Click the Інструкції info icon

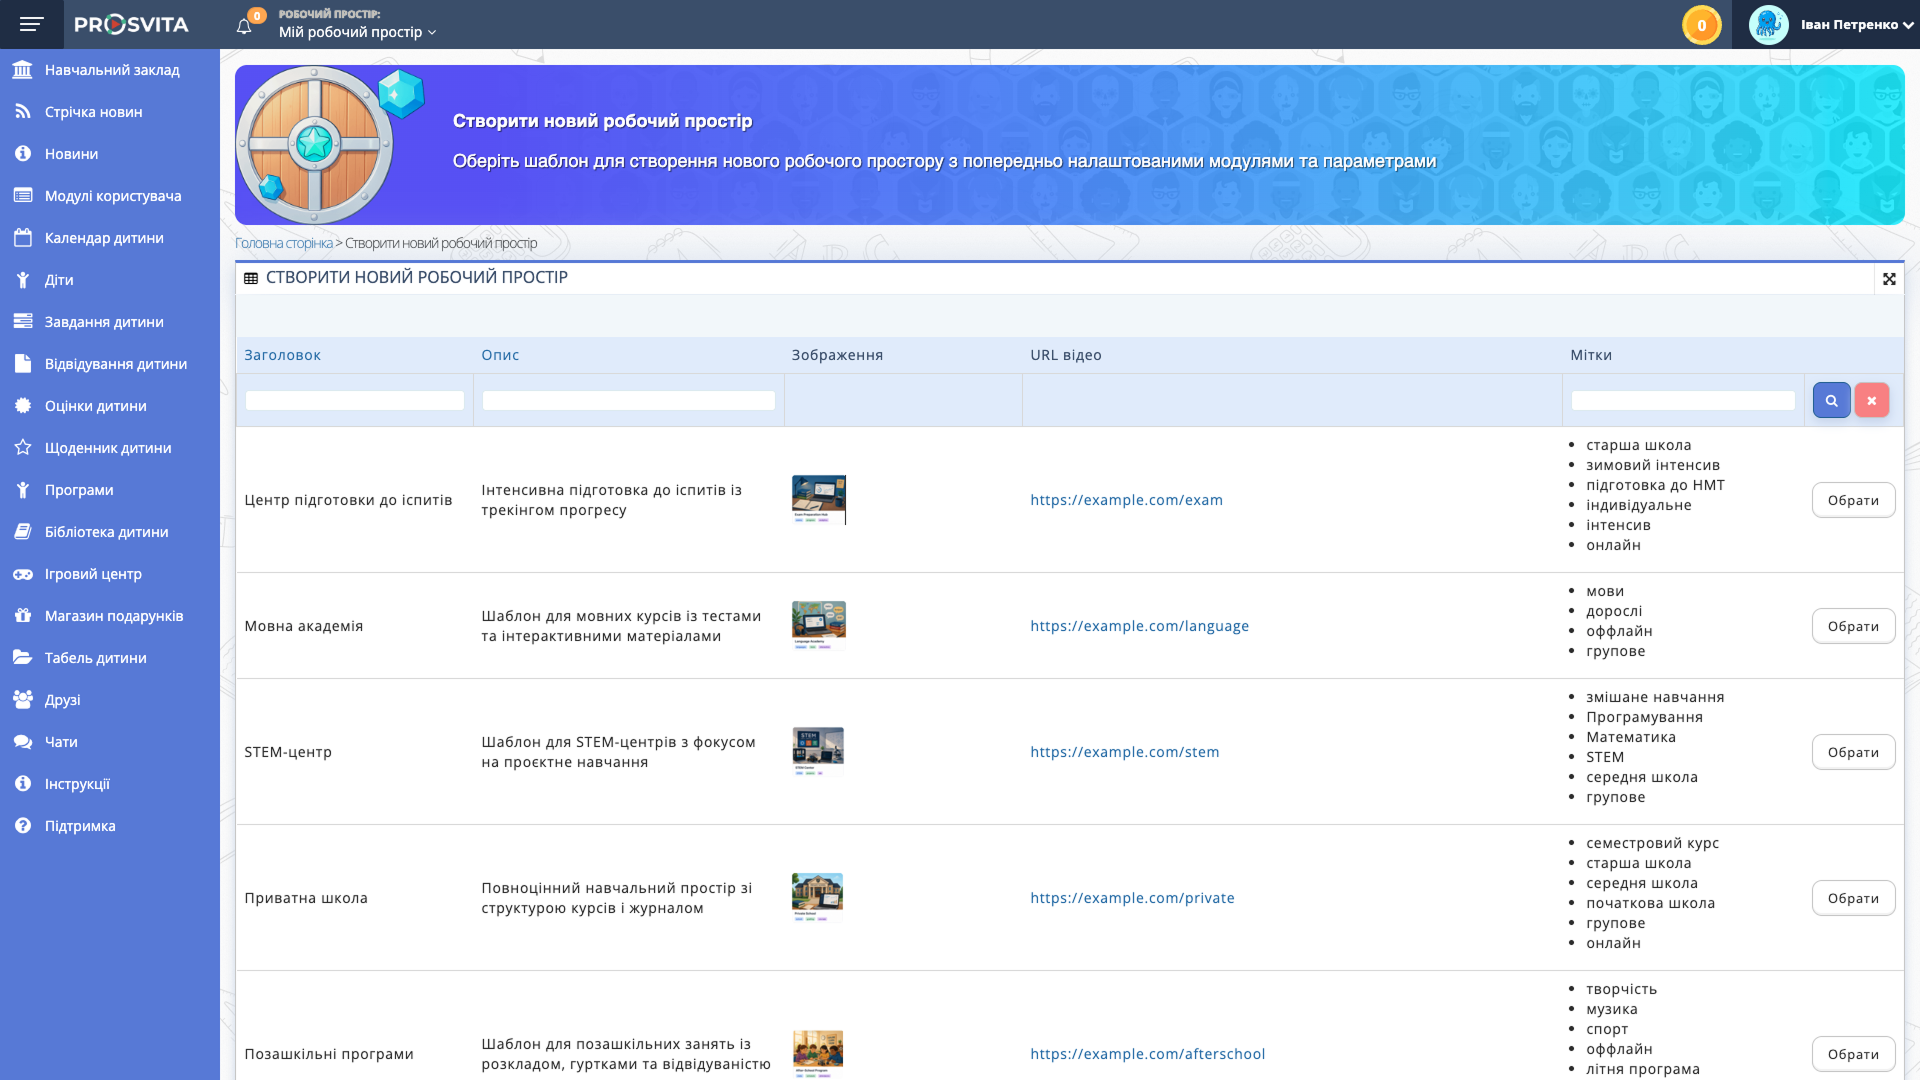pos(23,783)
